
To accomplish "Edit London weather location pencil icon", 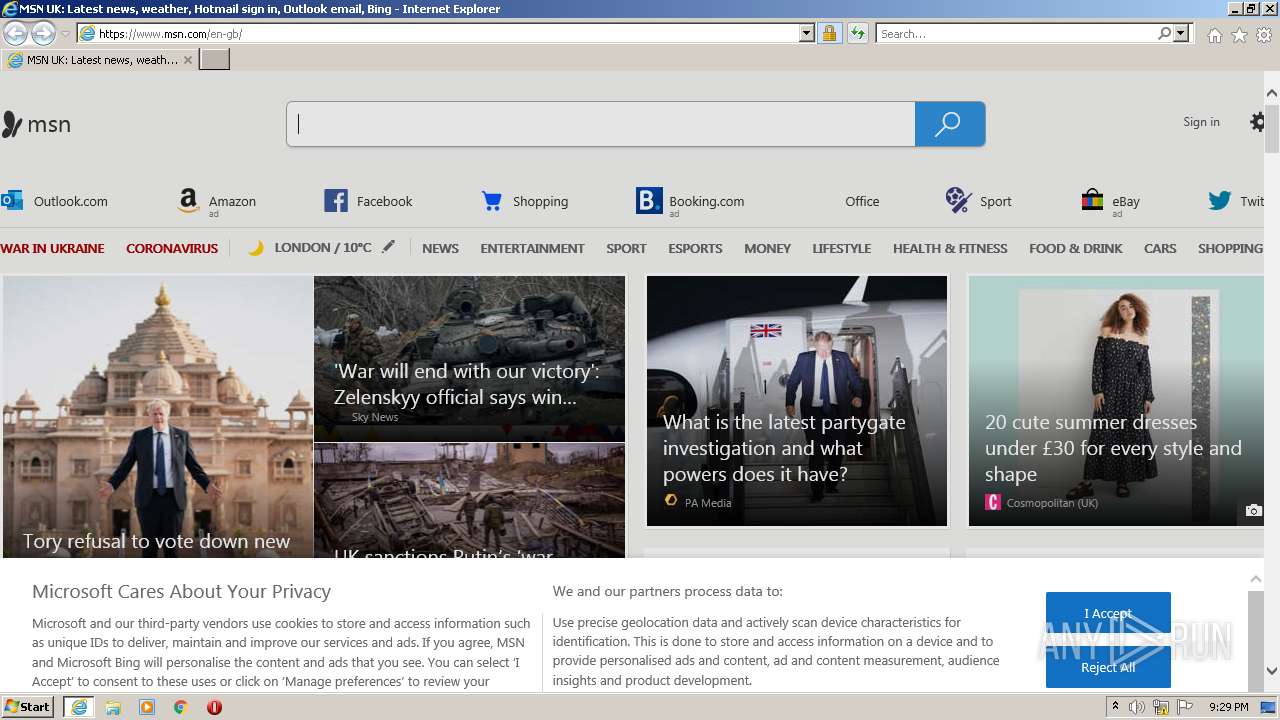I will point(388,247).
